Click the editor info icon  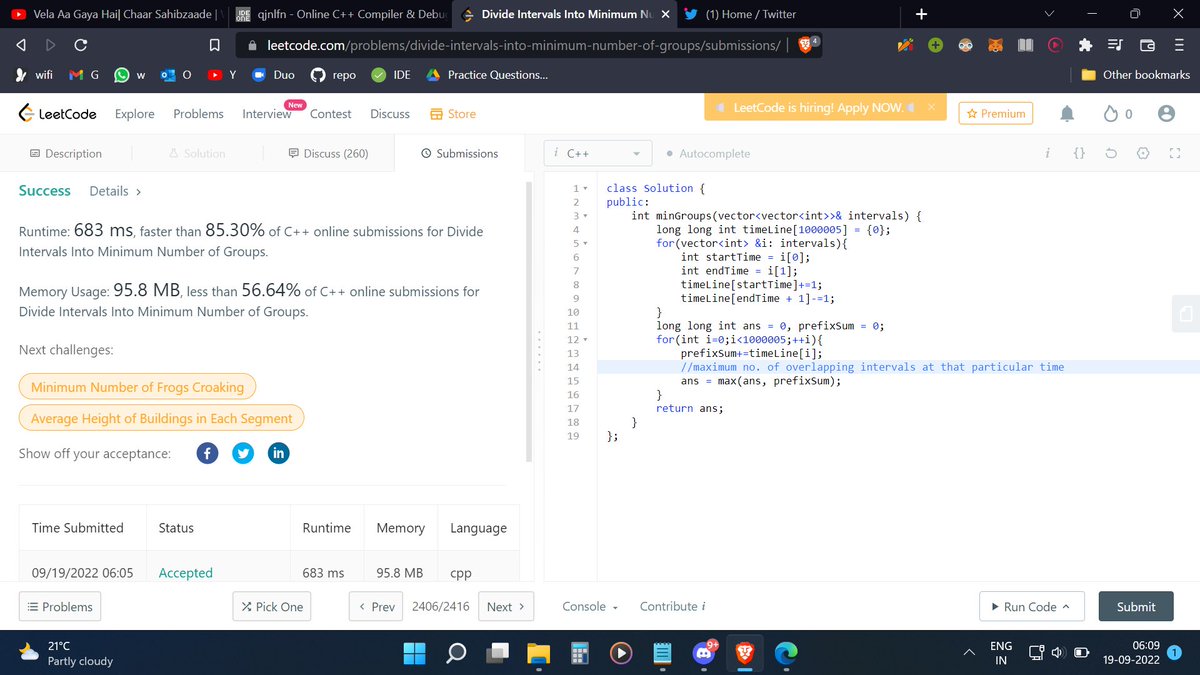(x=1046, y=154)
